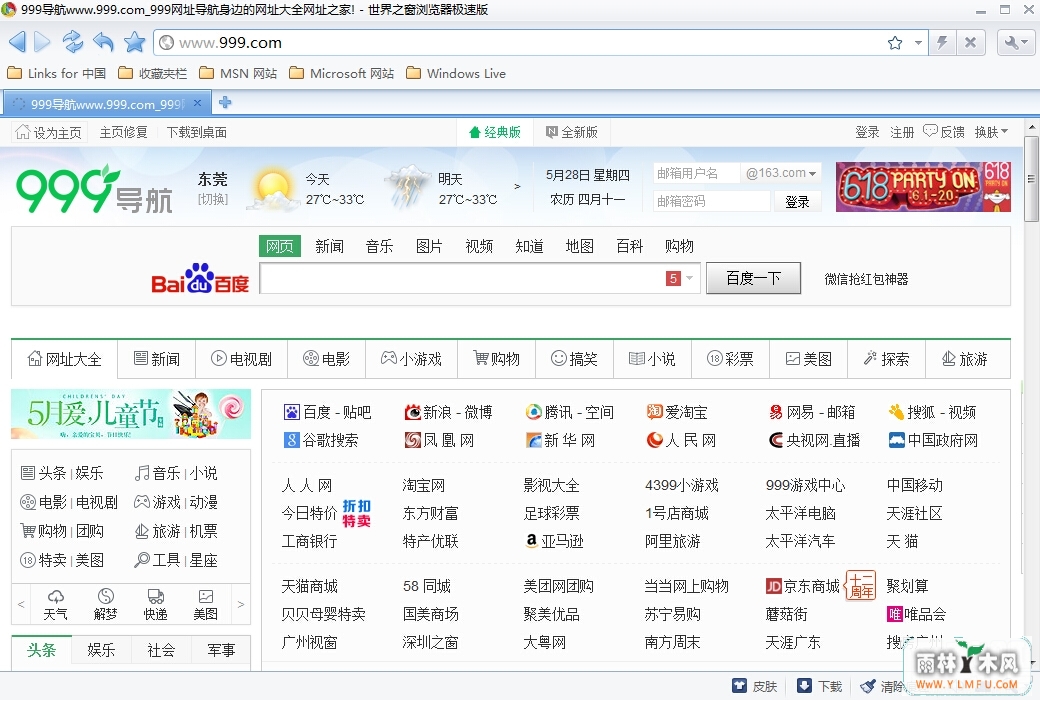Select the 音乐 search category
Image resolution: width=1040 pixels, height=701 pixels.
(379, 247)
